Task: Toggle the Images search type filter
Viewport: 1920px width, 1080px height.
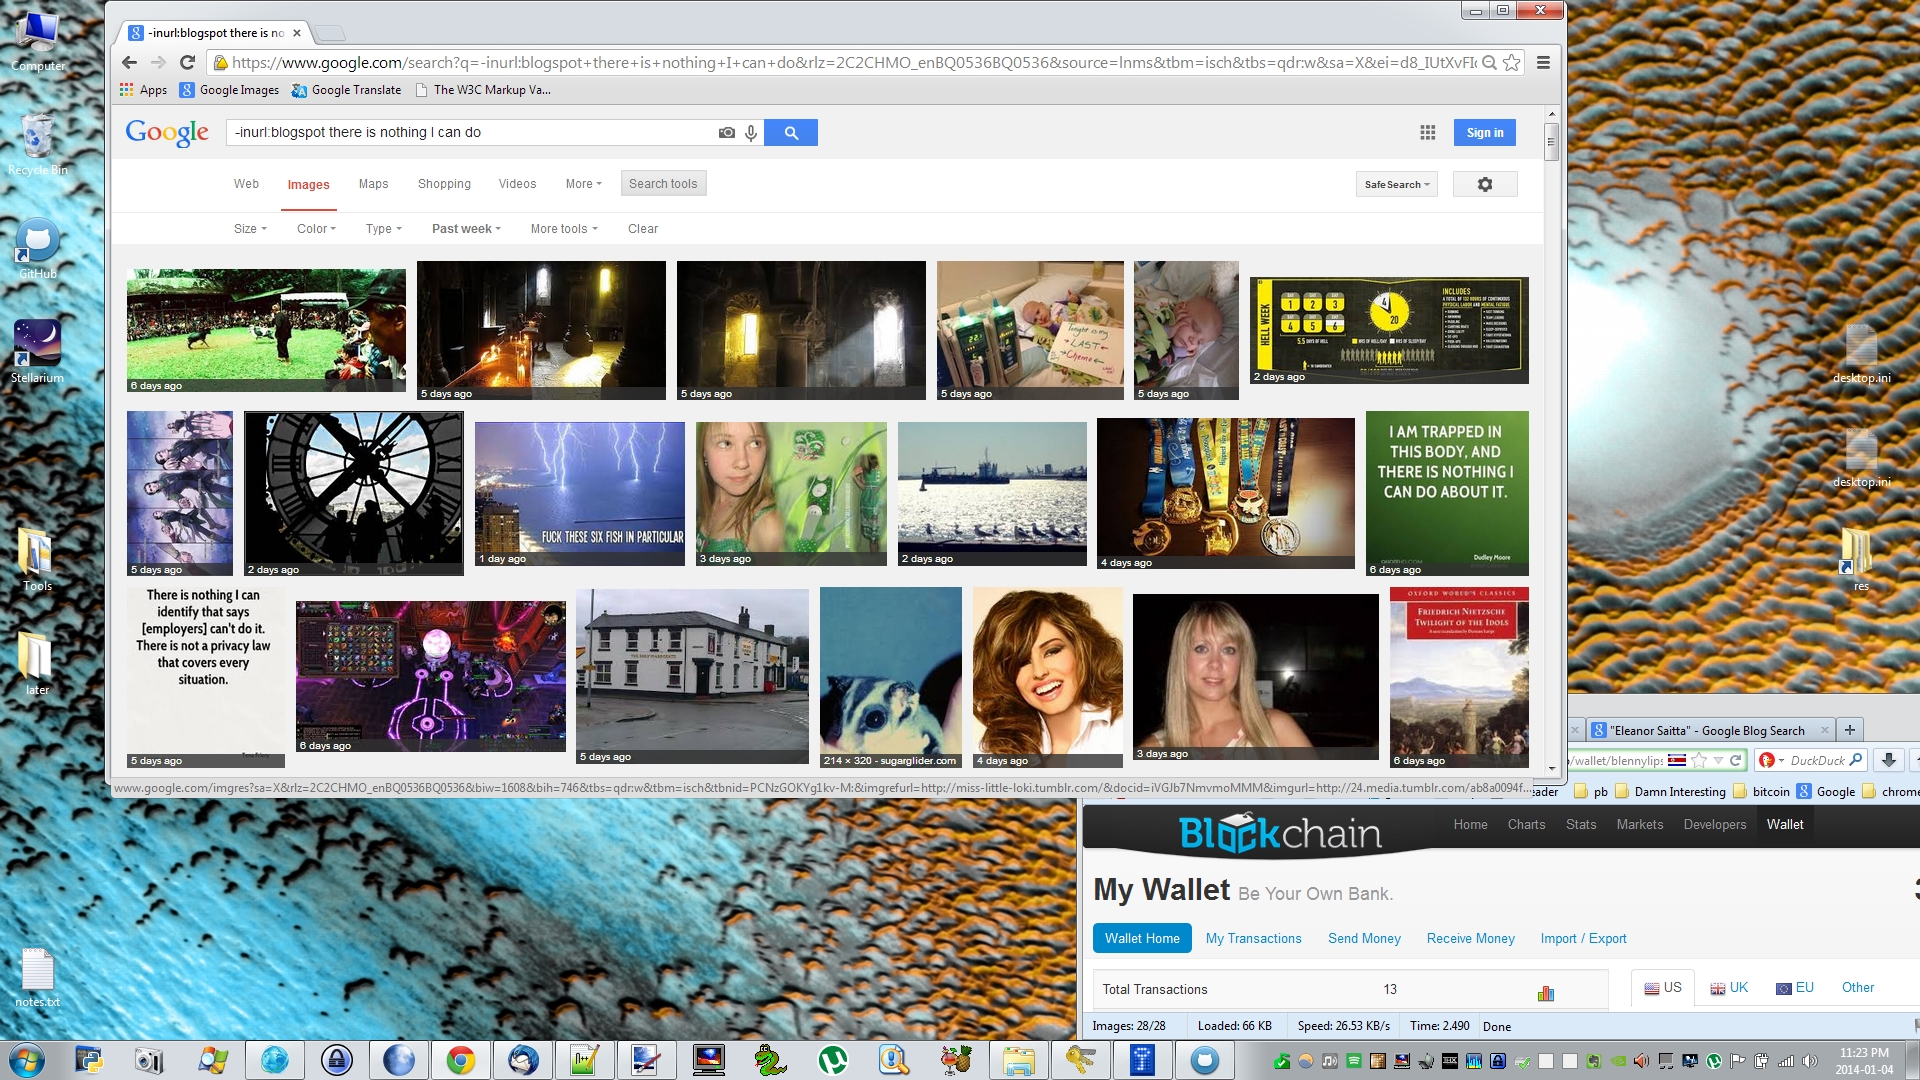Action: point(307,183)
